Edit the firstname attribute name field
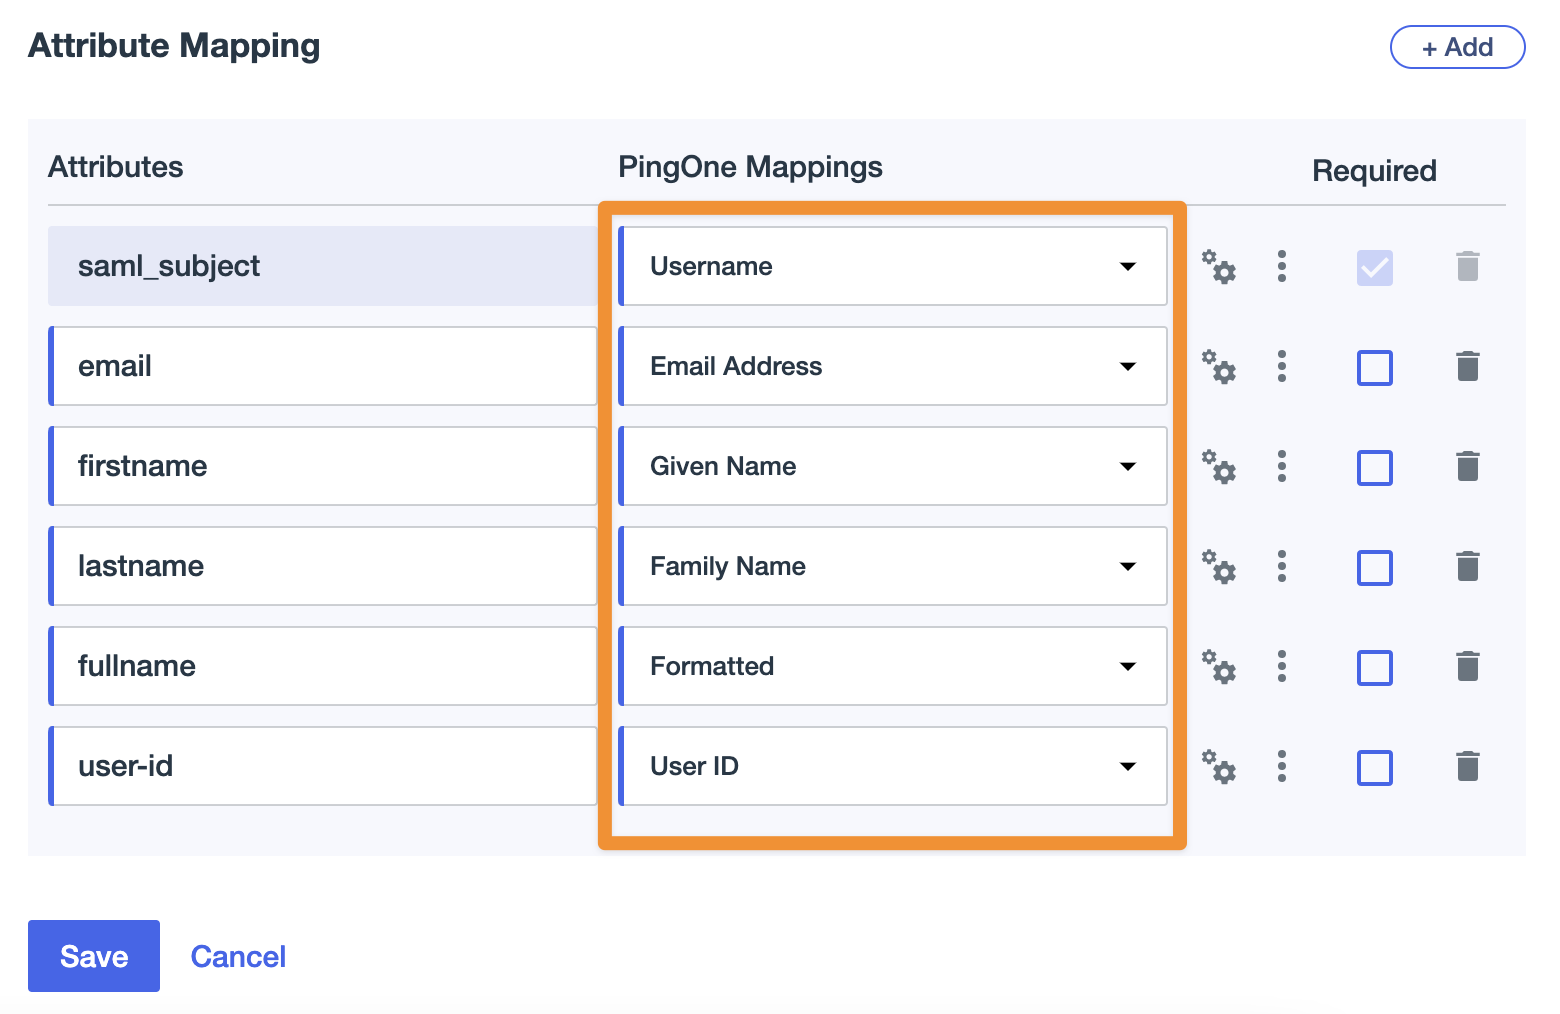The height and width of the screenshot is (1014, 1560). (x=323, y=466)
